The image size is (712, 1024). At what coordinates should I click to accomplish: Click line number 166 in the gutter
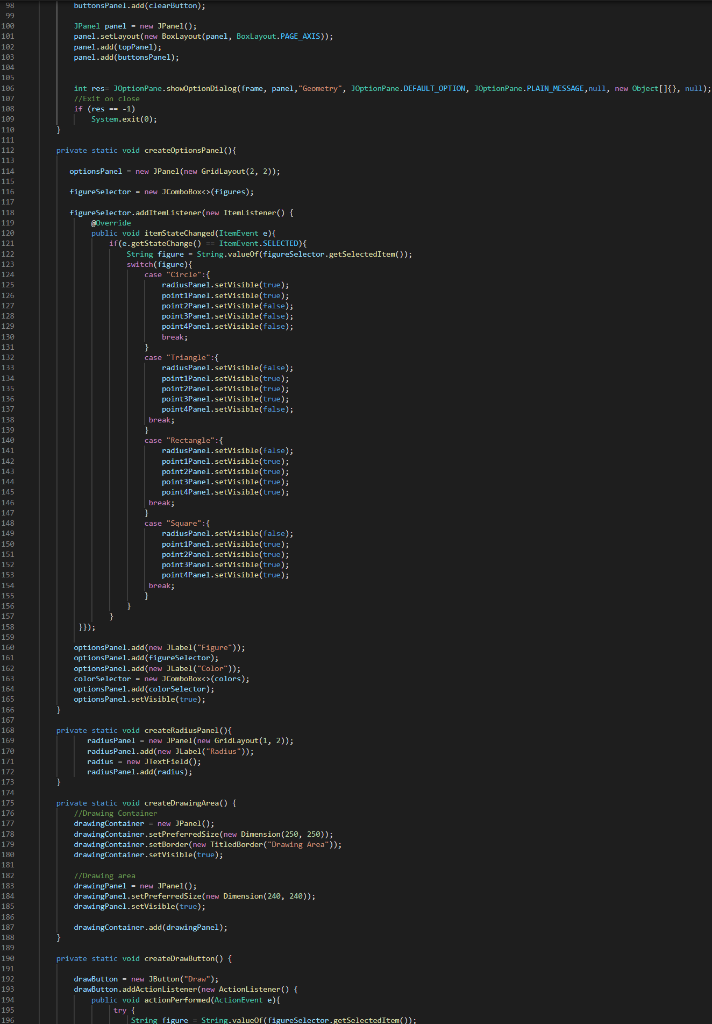pos(8,710)
